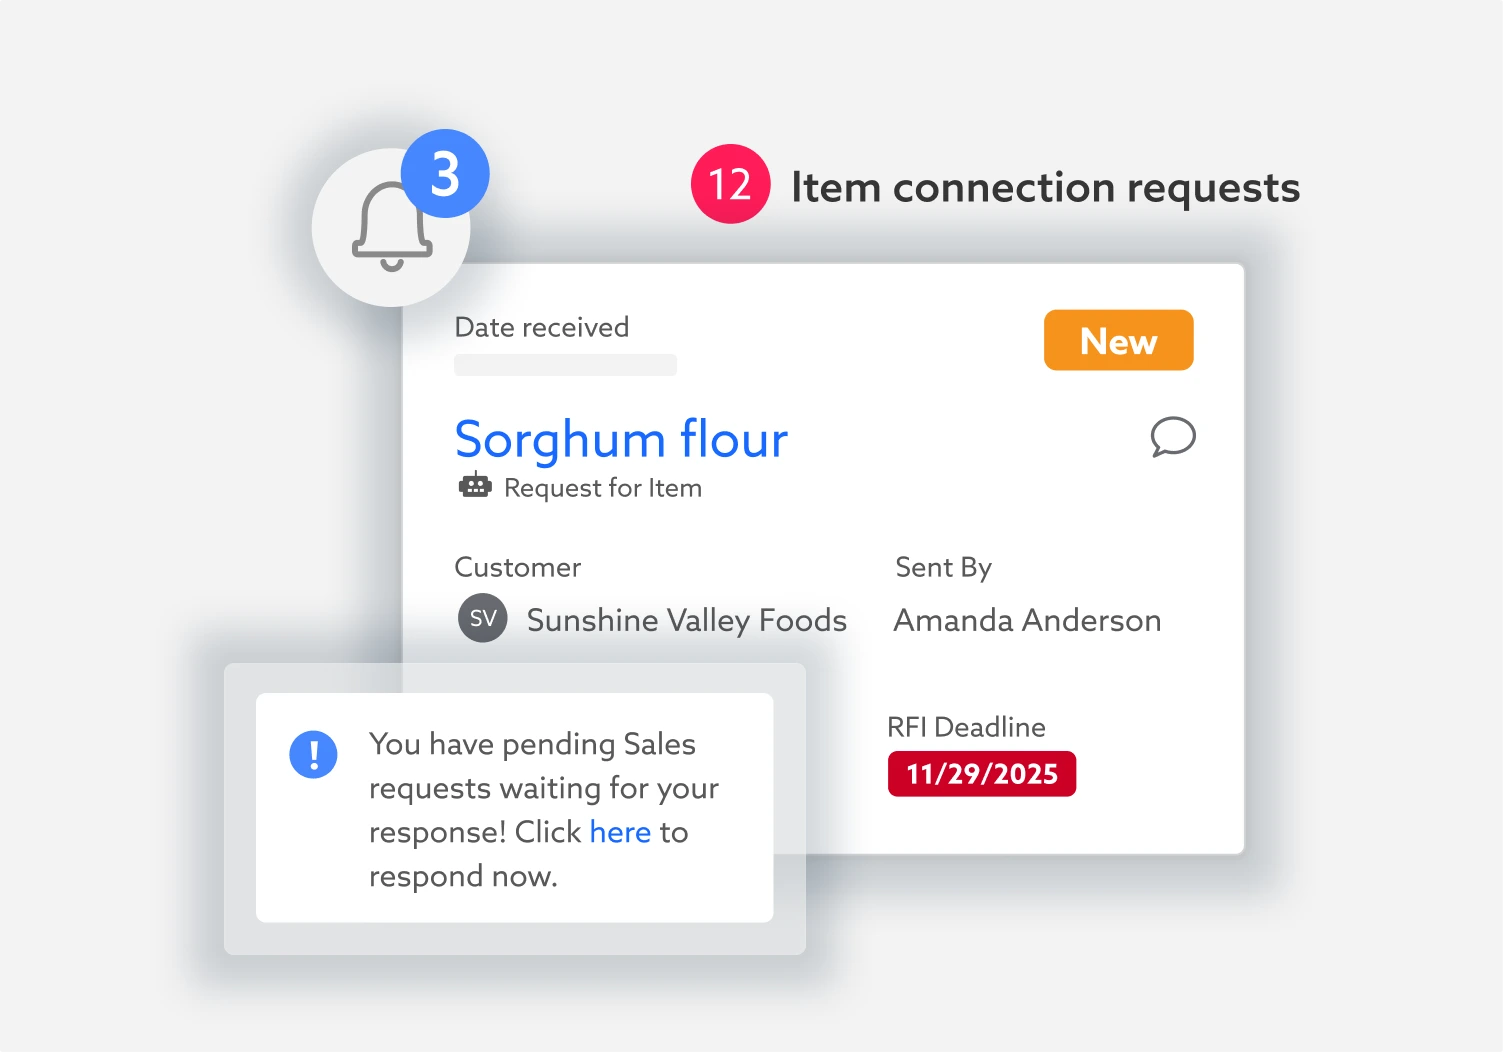Click the red 11/29/2025 deadline badge
This screenshot has height=1052, width=1503.
(x=981, y=774)
